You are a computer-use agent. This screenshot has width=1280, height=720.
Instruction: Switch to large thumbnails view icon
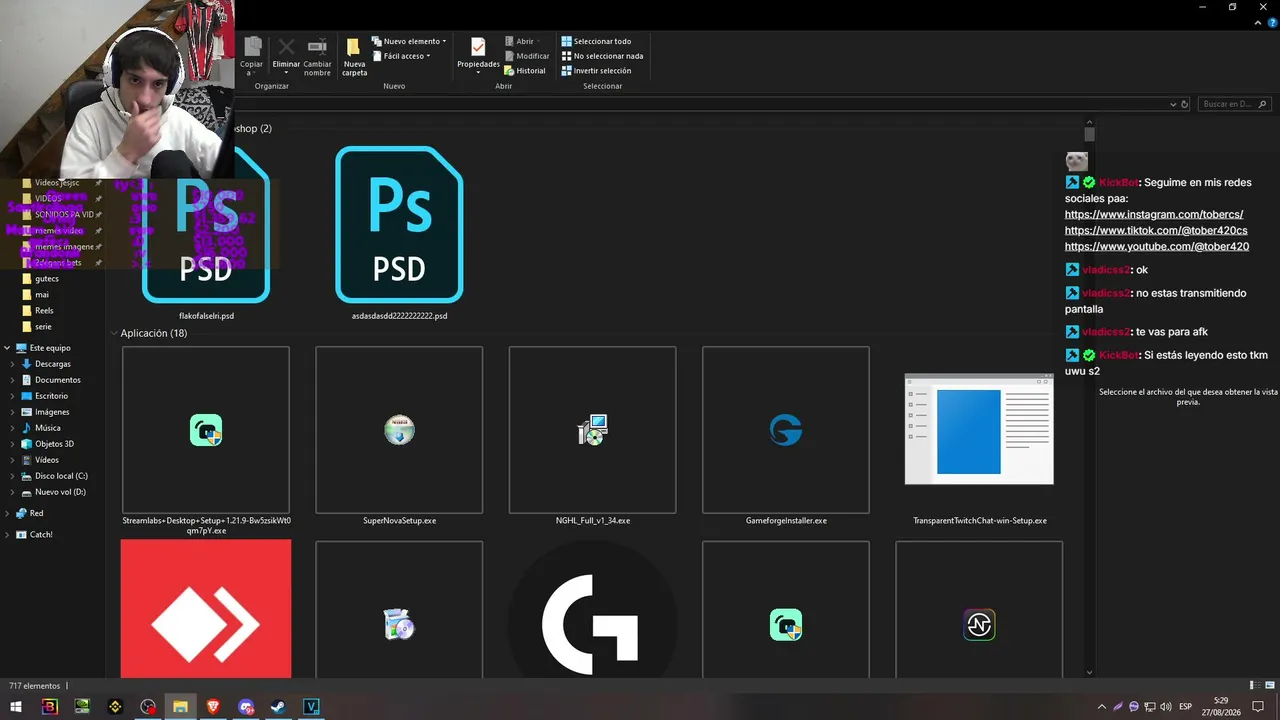(x=1268, y=686)
